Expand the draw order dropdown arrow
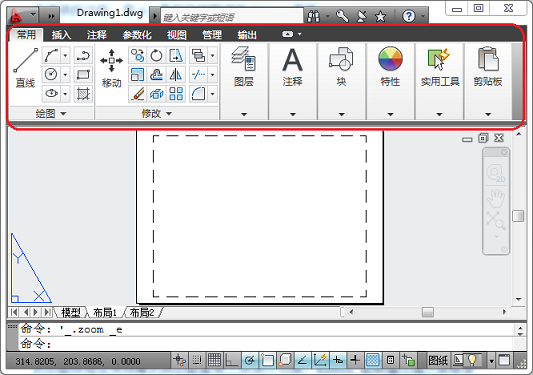The image size is (533, 375). tap(212, 55)
